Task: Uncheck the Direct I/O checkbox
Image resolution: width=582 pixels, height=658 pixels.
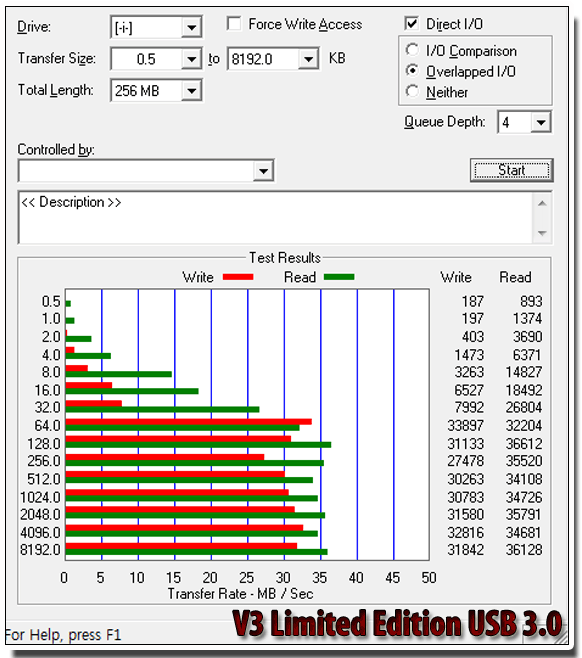Action: pos(412,24)
